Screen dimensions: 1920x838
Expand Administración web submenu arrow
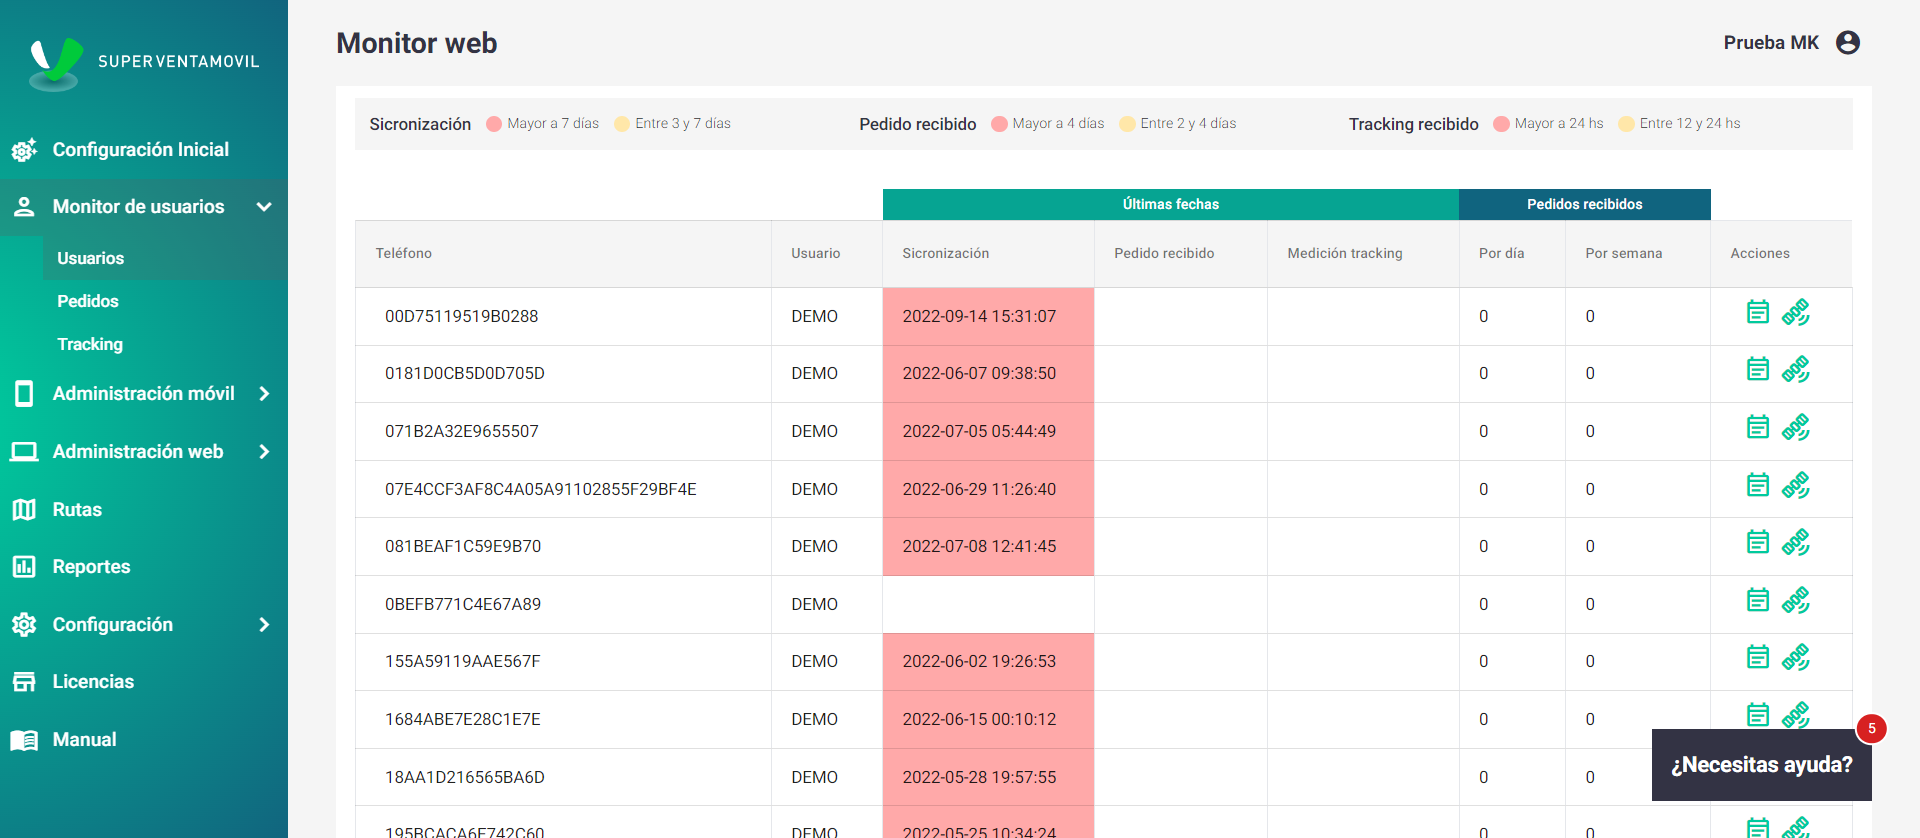(264, 452)
